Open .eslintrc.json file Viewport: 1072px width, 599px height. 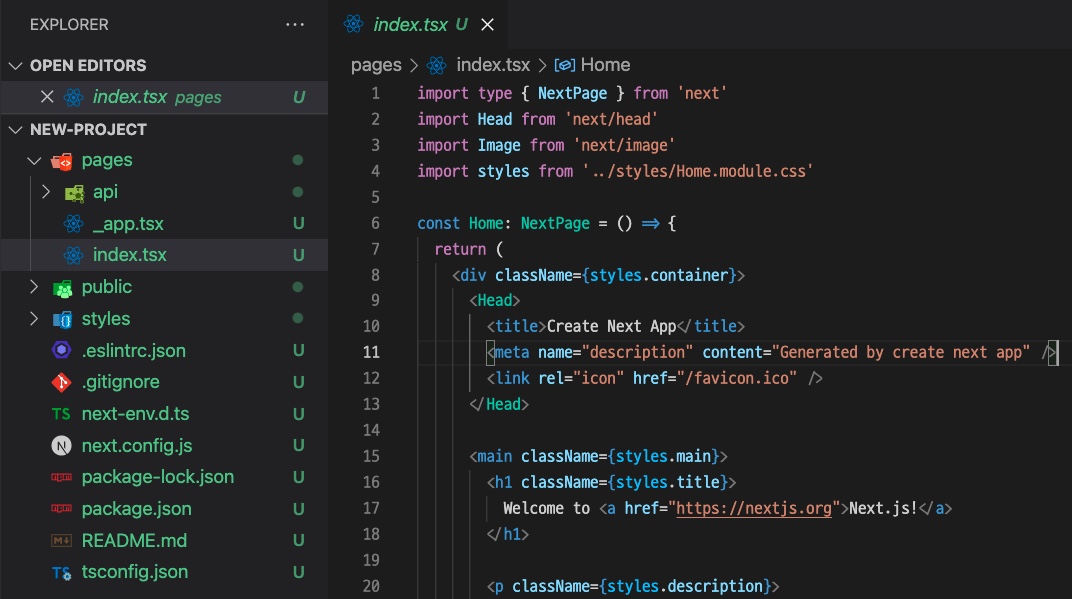pyautogui.click(x=134, y=351)
